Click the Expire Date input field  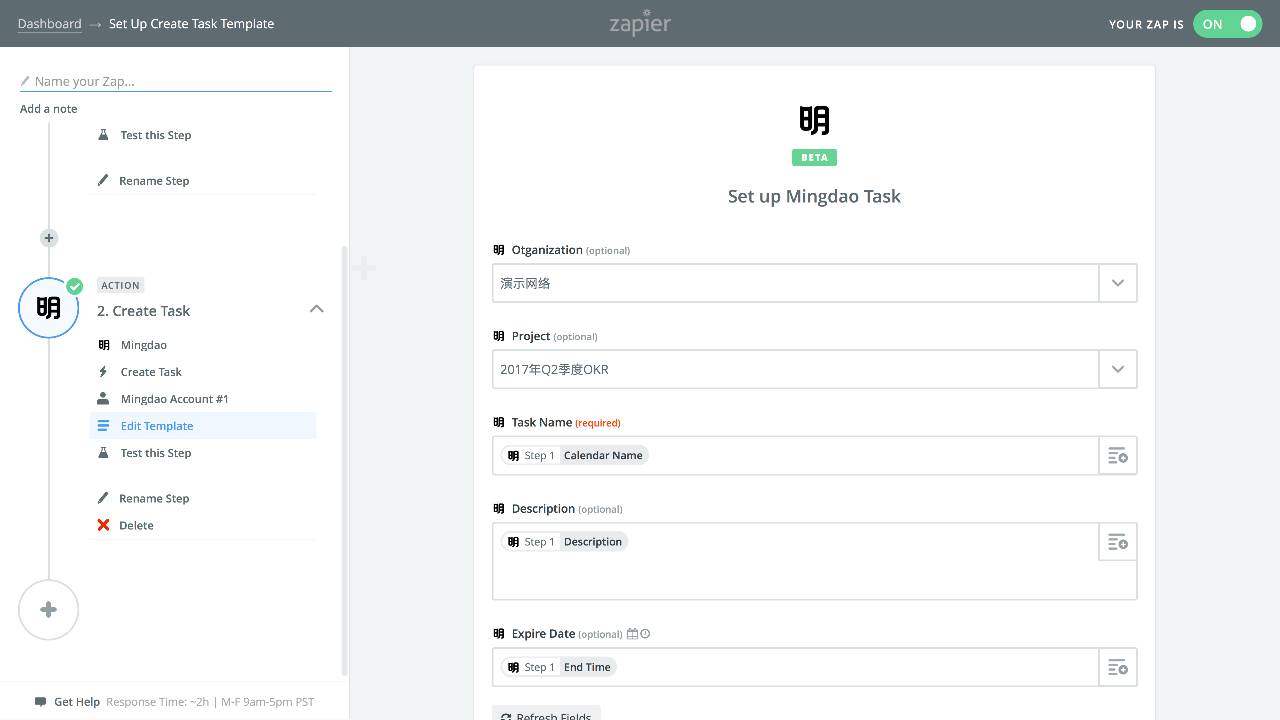(796, 667)
